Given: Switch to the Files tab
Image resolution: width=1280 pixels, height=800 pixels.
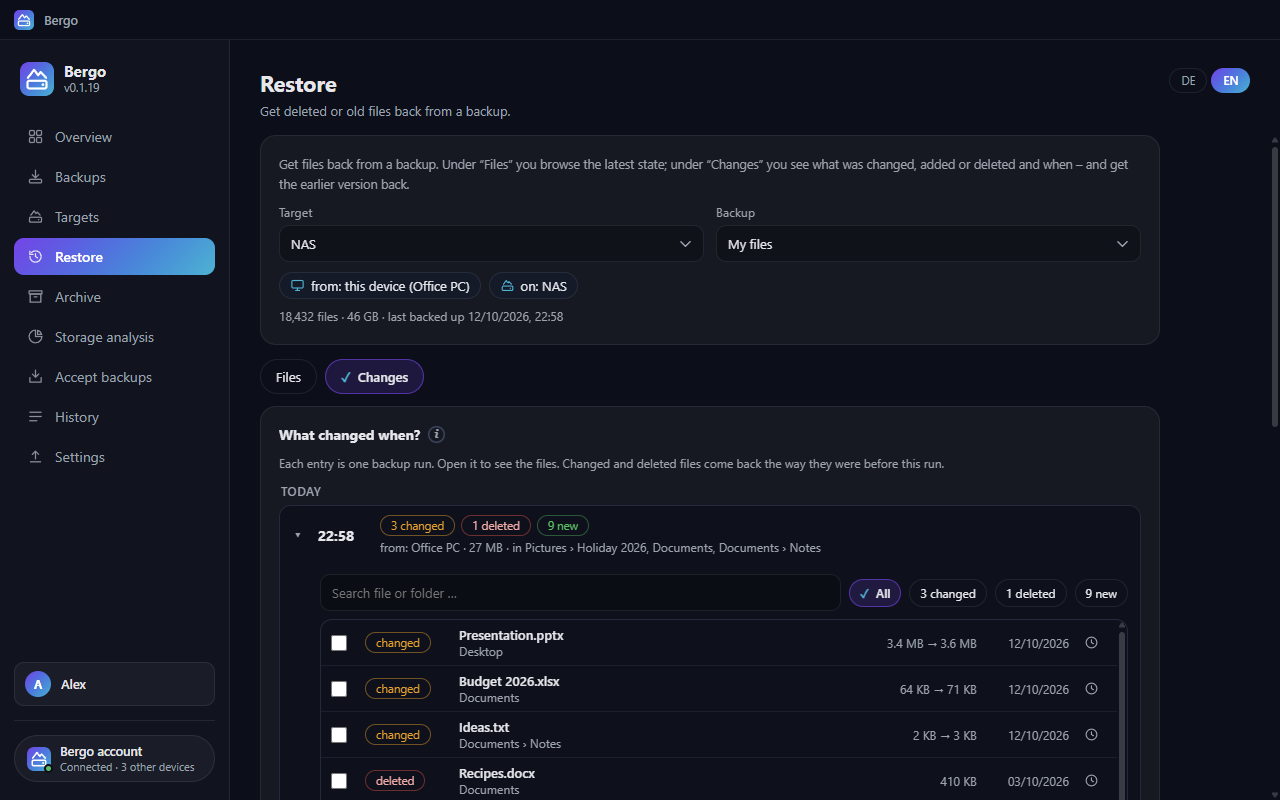Looking at the screenshot, I should 288,377.
